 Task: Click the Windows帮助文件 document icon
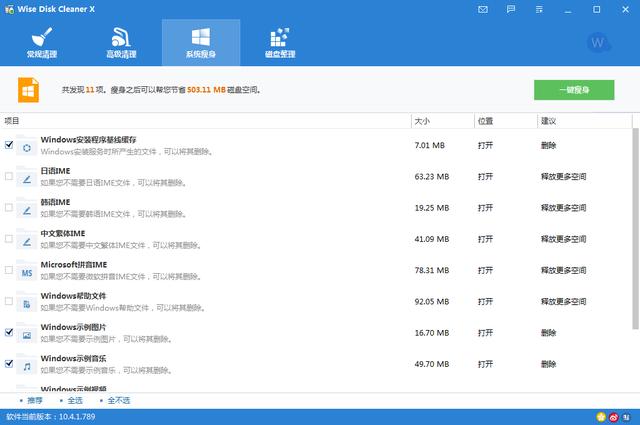pos(27,302)
